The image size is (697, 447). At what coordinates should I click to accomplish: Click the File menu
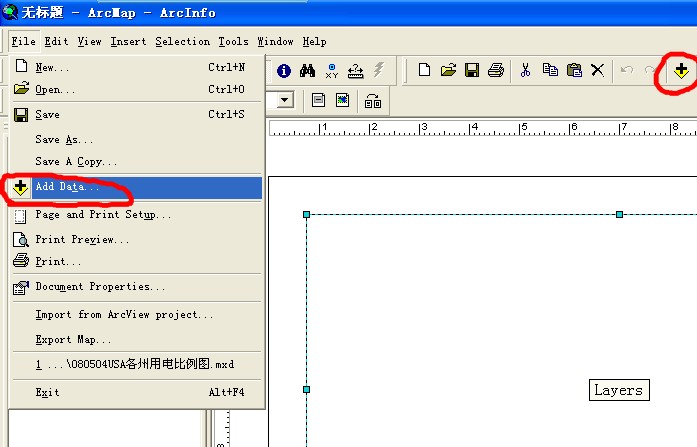pyautogui.click(x=24, y=41)
